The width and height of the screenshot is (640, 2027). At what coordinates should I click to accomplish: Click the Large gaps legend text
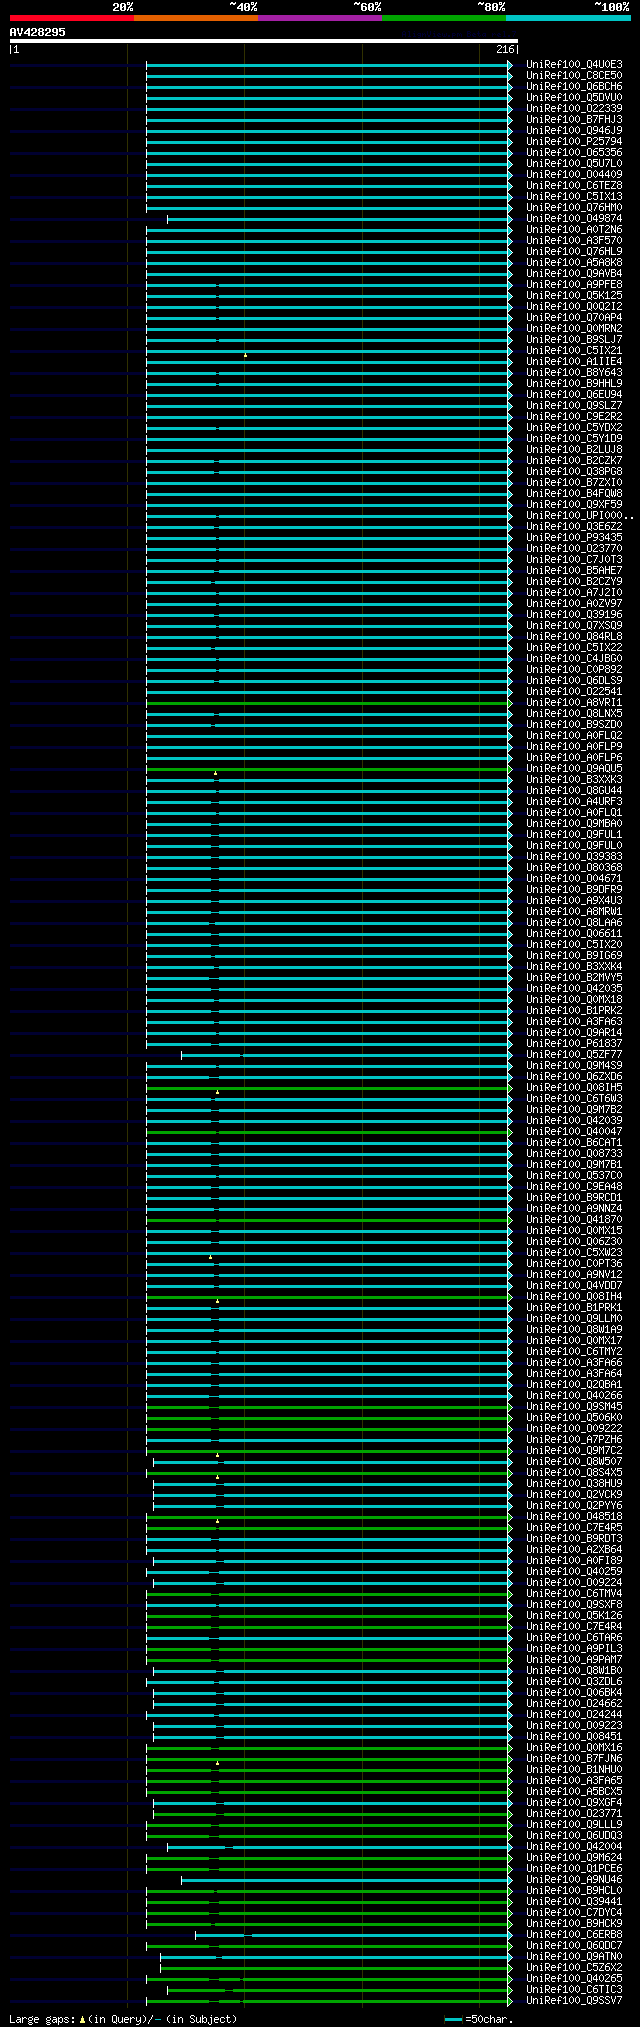tap(123, 2019)
